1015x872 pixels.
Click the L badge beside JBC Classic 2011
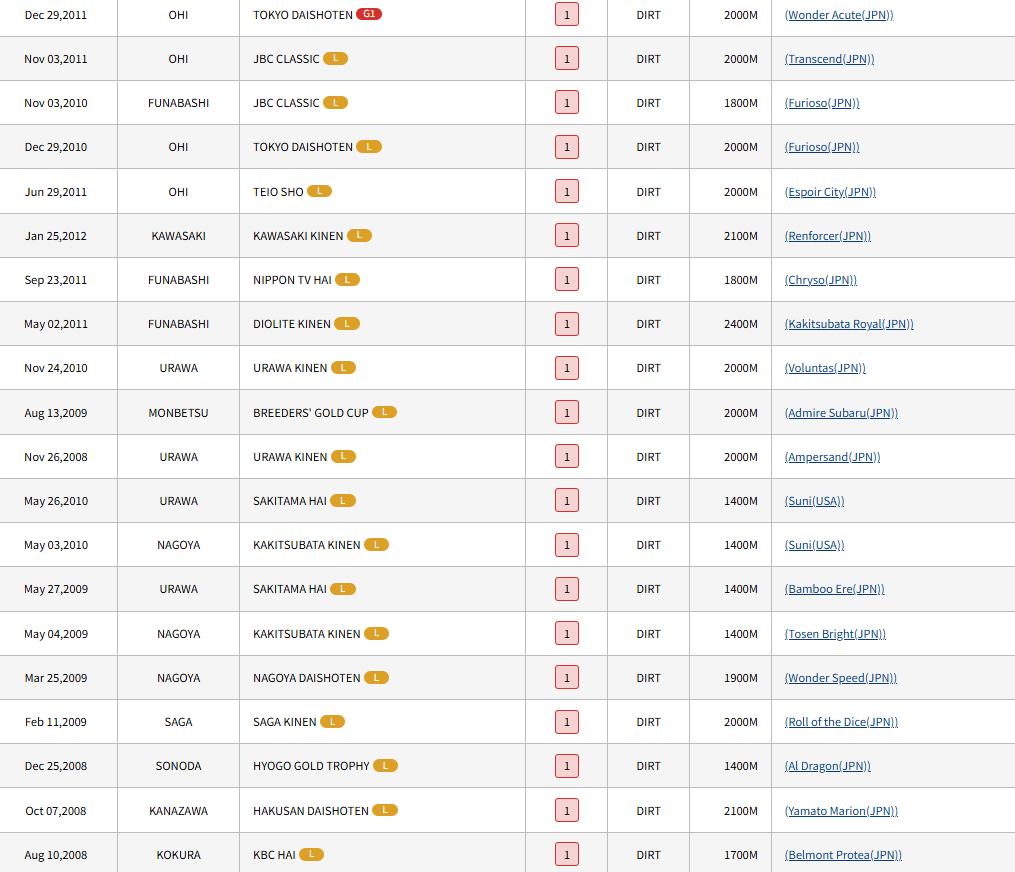point(335,58)
